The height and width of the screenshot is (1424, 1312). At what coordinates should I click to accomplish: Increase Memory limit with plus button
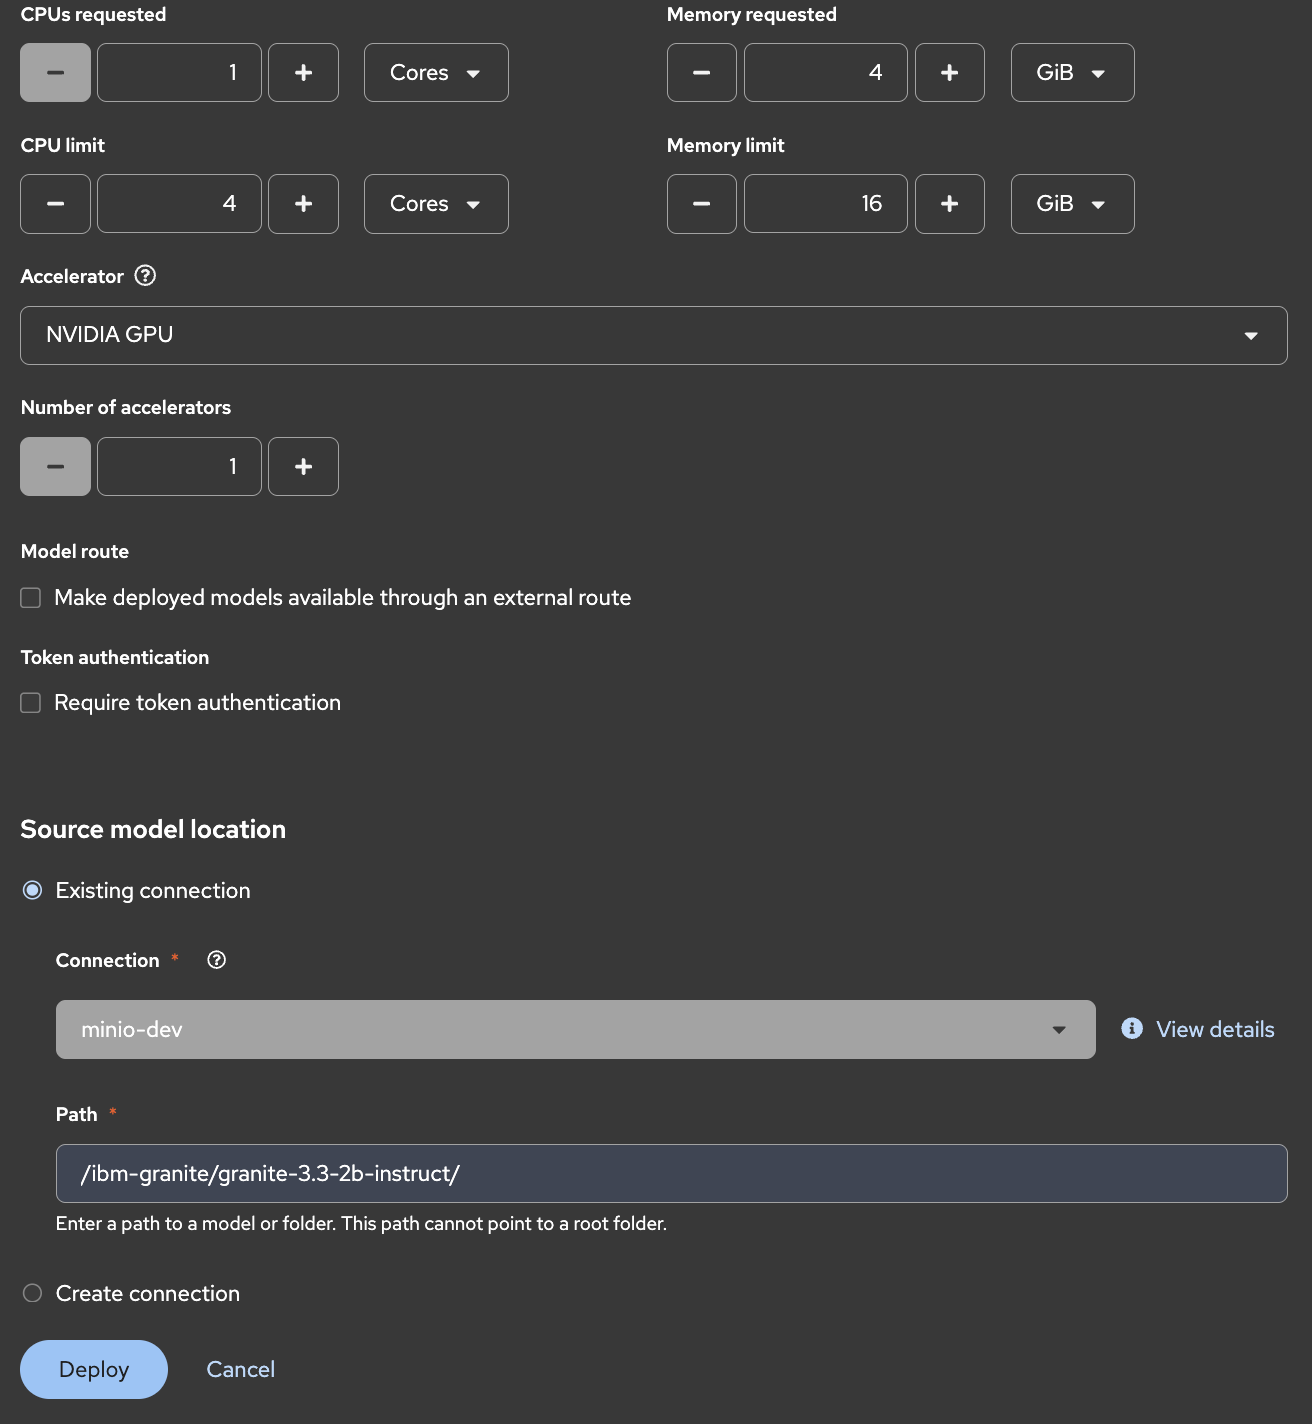point(949,204)
